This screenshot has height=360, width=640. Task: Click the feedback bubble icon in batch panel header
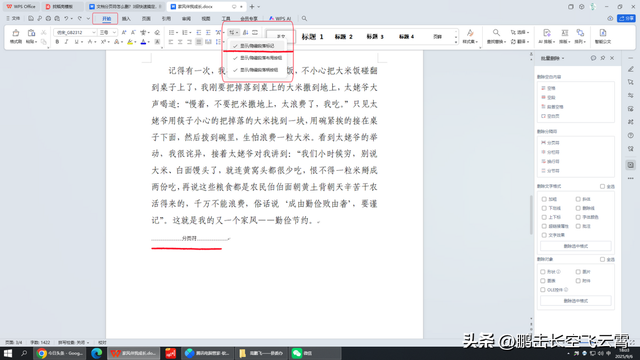pos(593,58)
